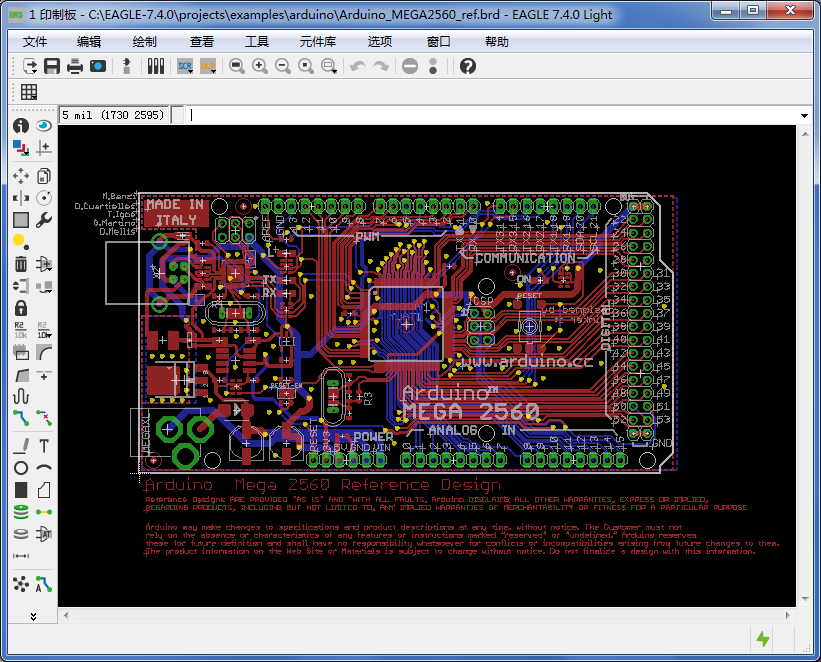
Task: Click the Stop command icon
Action: tap(410, 66)
